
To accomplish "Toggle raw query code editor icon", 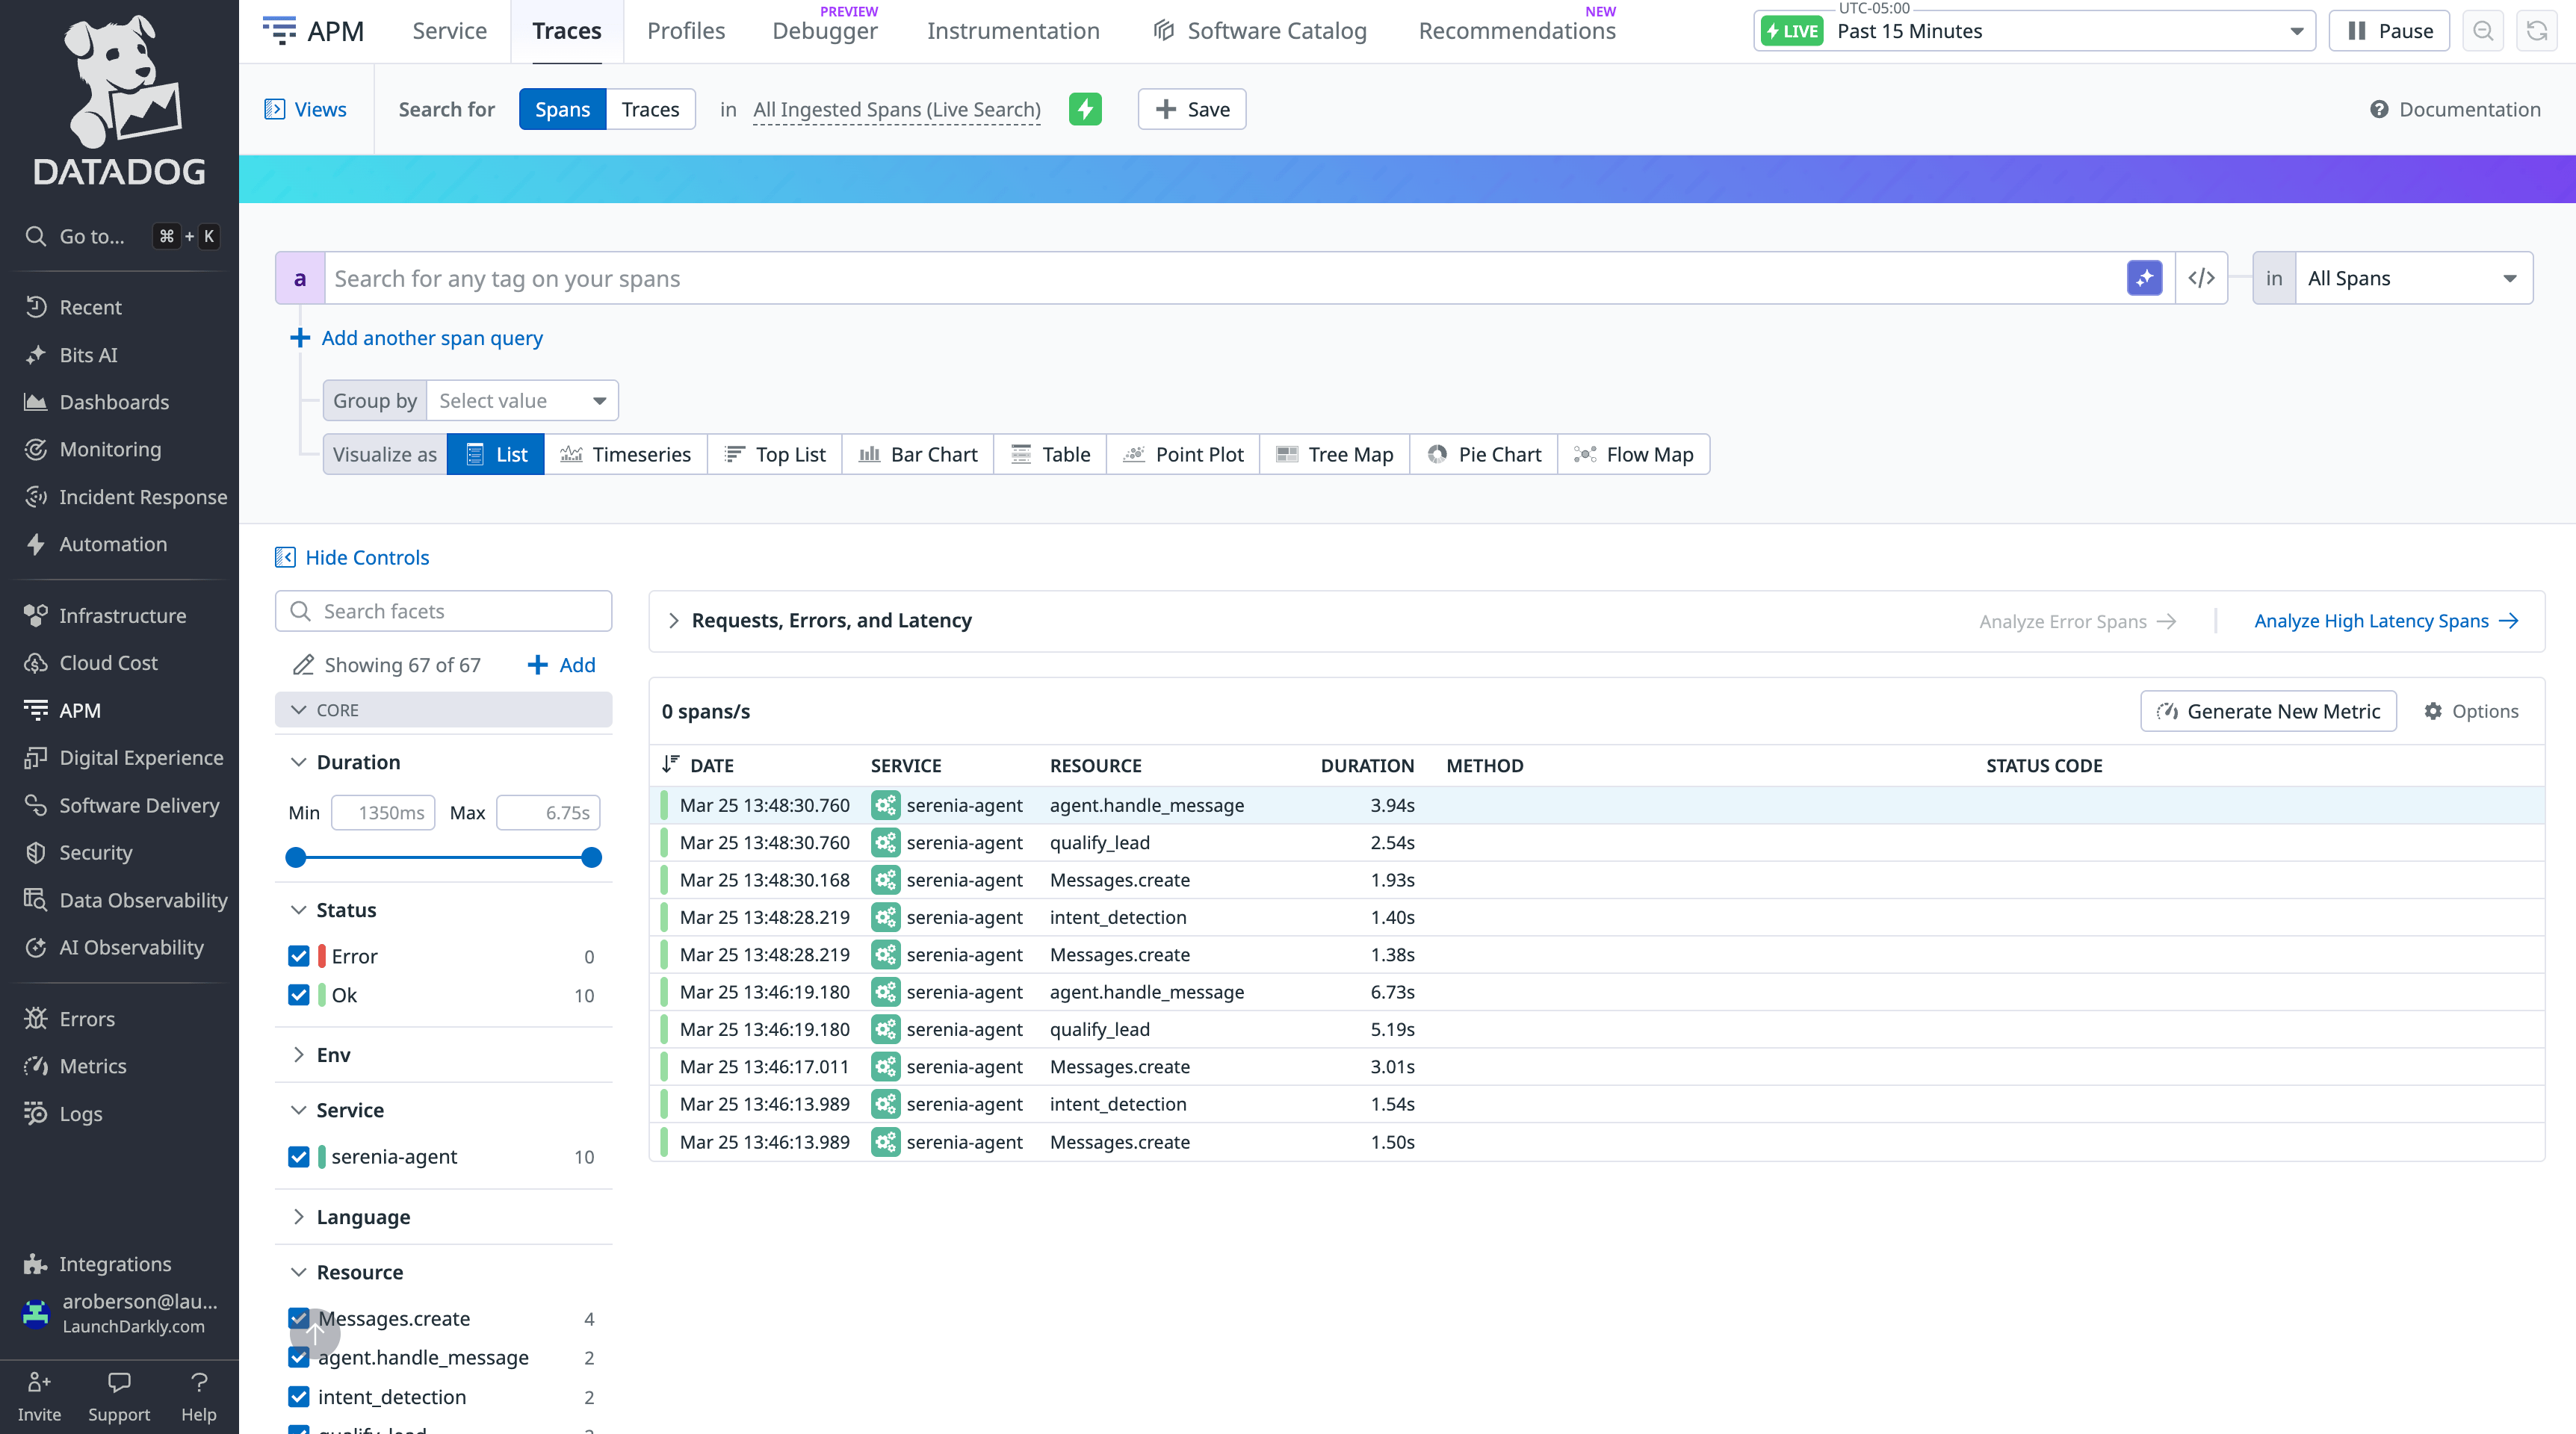I will click(x=2201, y=278).
